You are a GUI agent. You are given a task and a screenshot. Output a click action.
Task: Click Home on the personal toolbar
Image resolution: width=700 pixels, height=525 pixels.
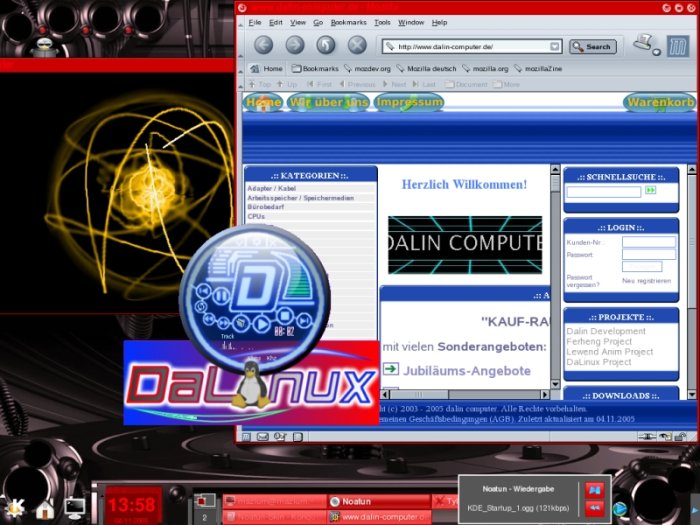pyautogui.click(x=267, y=69)
